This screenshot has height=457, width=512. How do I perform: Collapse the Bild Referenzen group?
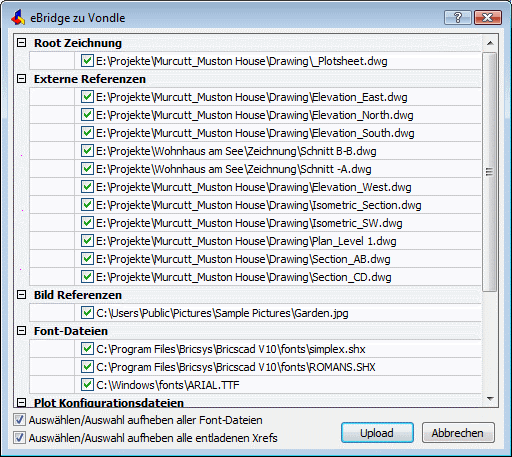pyautogui.click(x=22, y=295)
